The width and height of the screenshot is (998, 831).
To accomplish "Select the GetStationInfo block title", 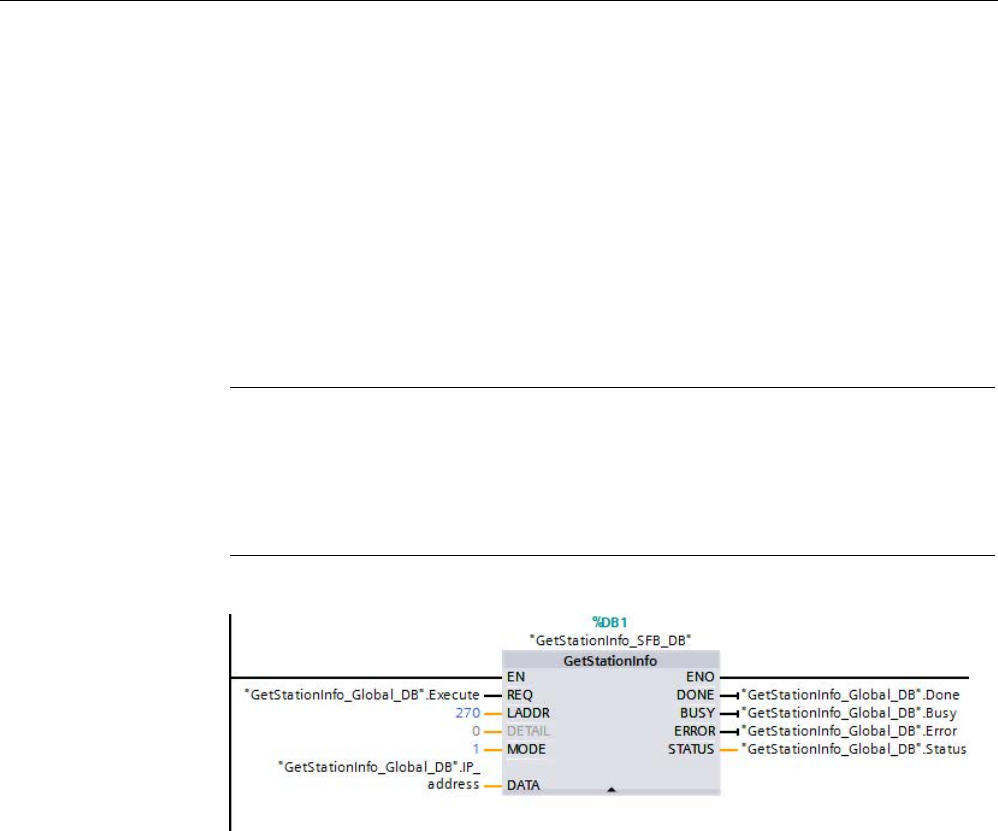I will pyautogui.click(x=610, y=661).
